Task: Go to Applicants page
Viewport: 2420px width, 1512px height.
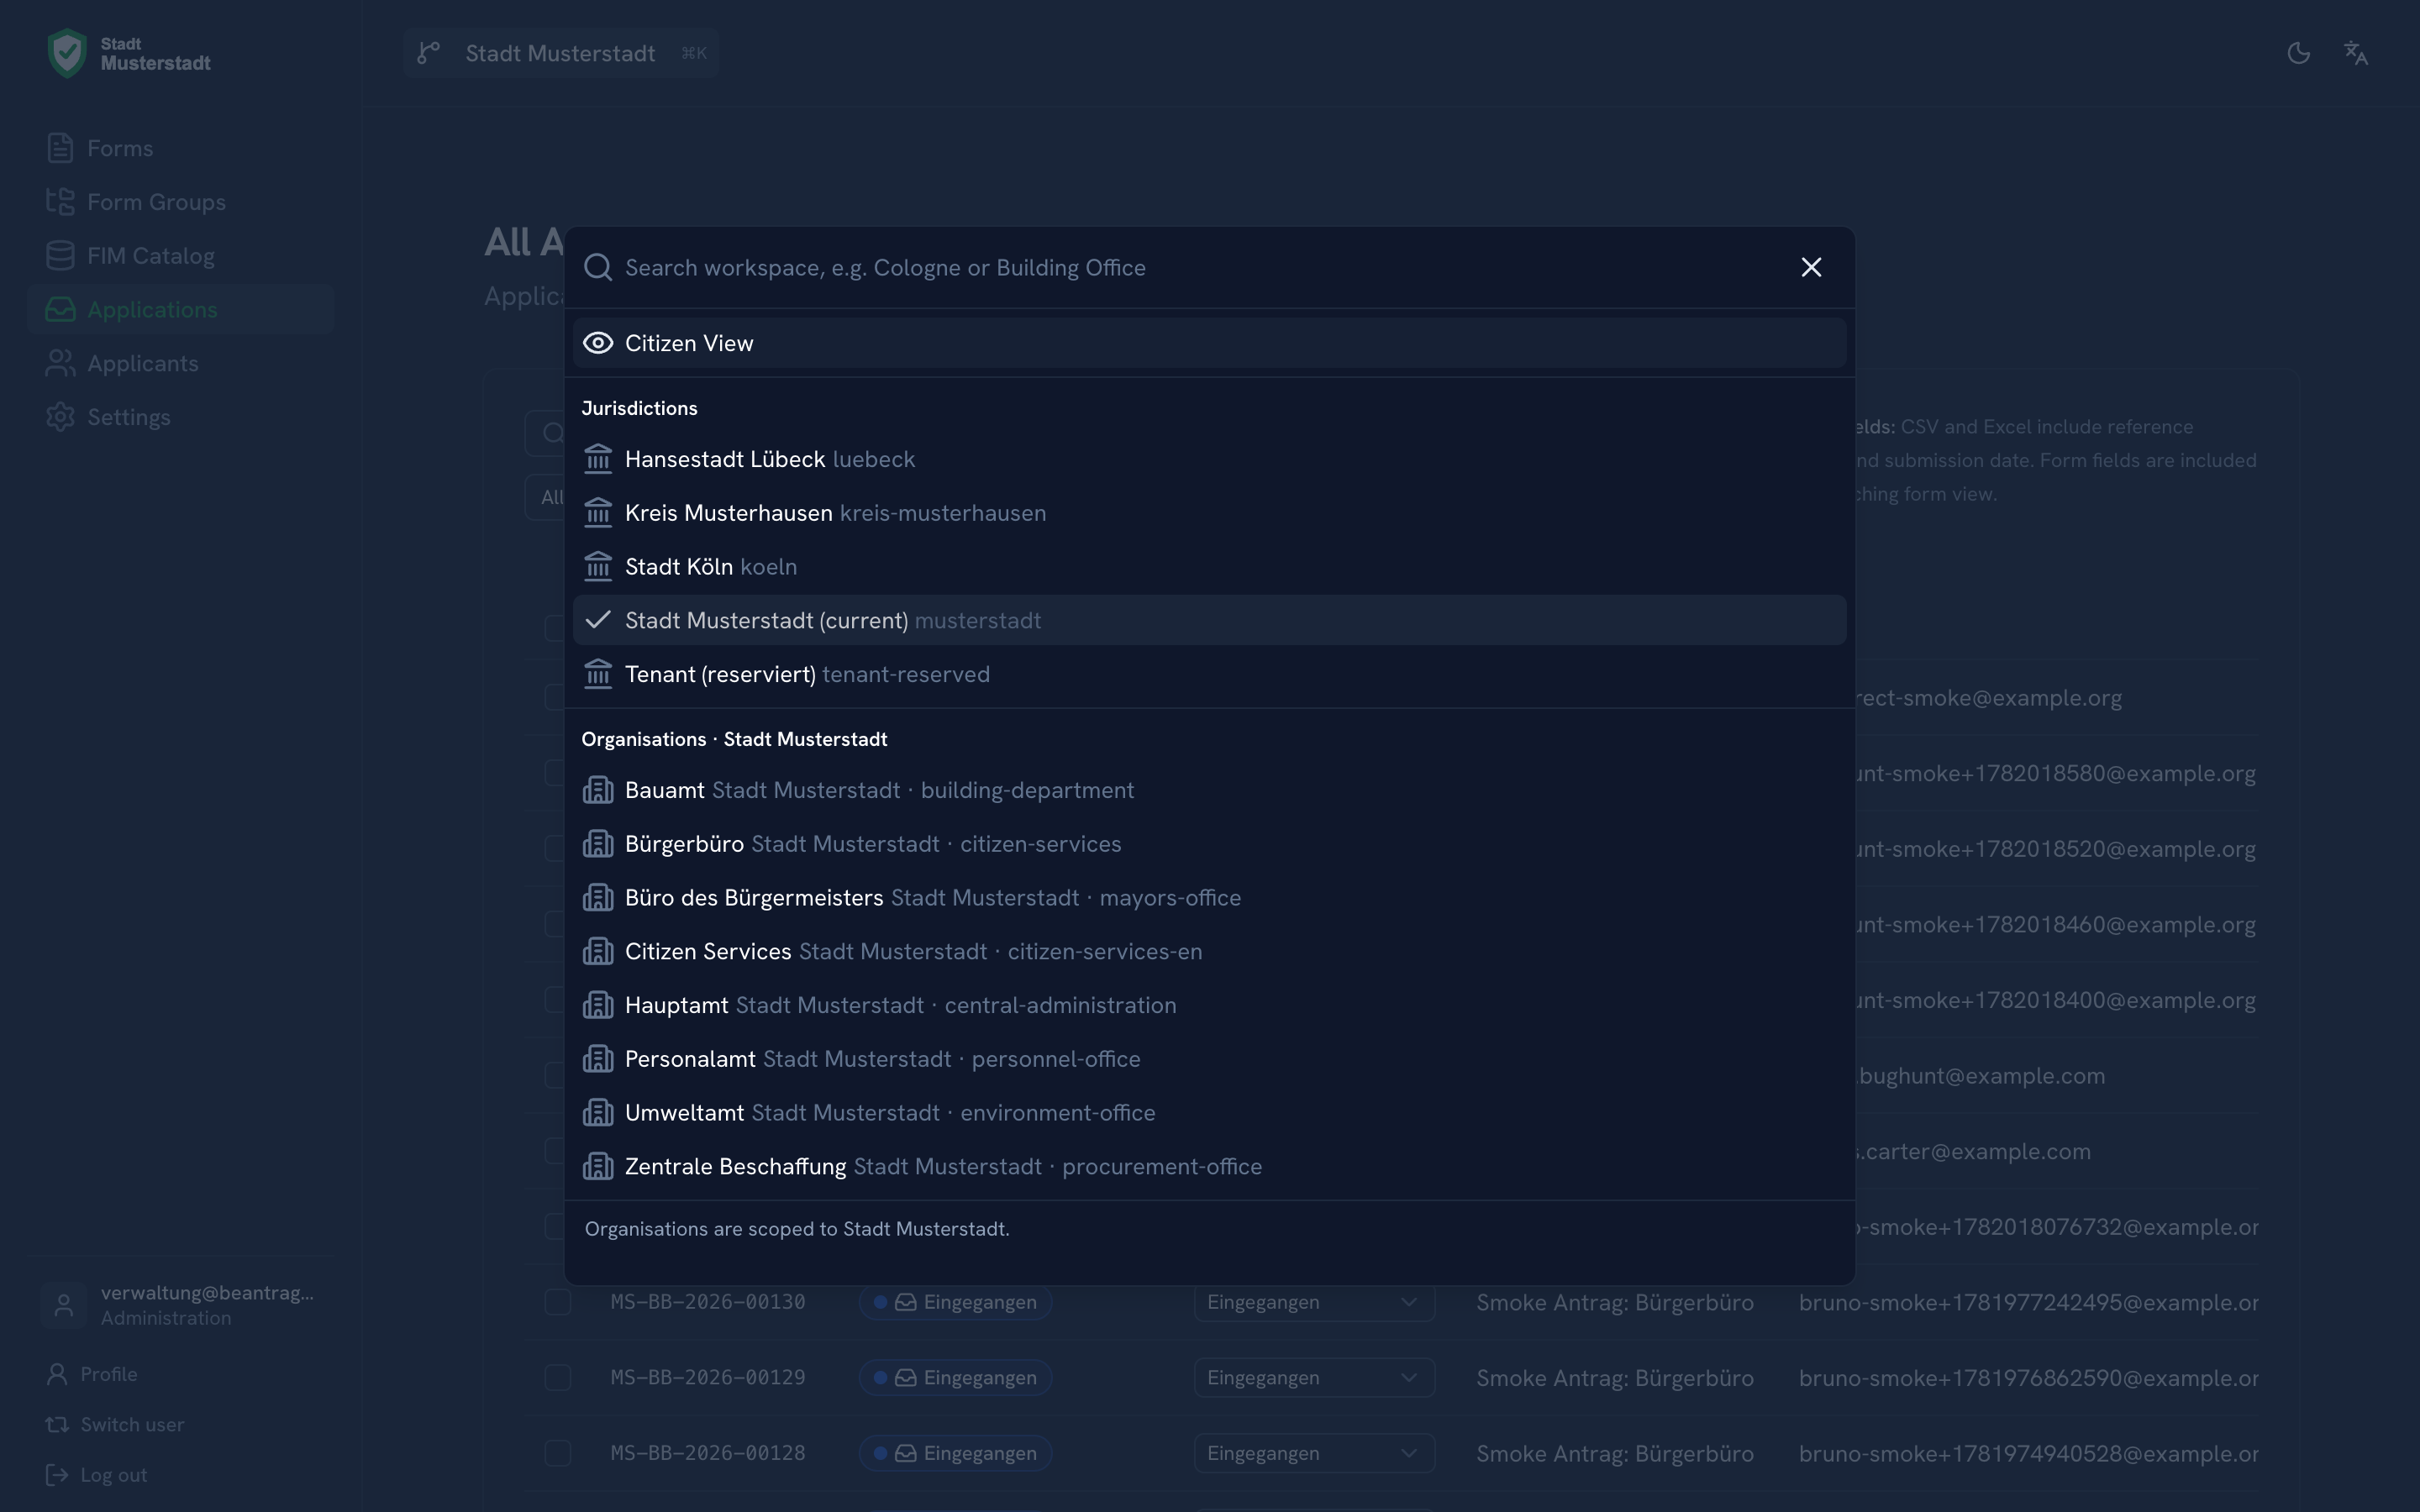Action: pos(180,364)
